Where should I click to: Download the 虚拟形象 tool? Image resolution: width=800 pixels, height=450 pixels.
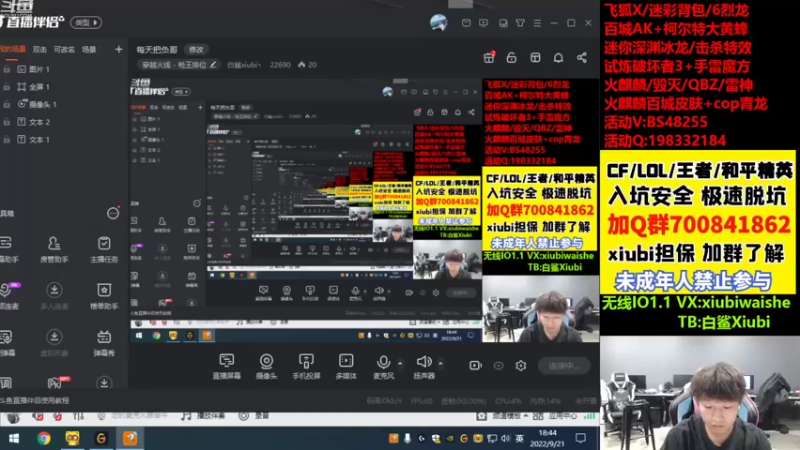(54, 342)
